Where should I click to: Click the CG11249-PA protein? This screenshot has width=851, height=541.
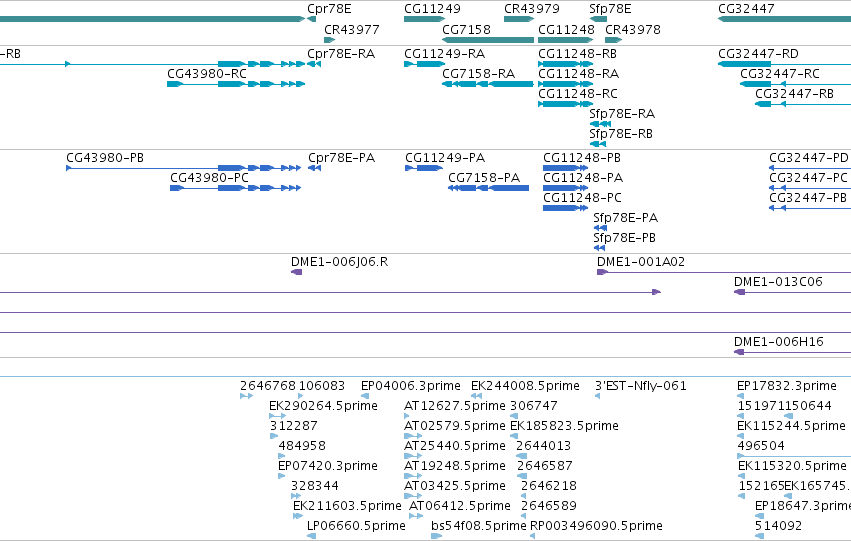(423, 168)
